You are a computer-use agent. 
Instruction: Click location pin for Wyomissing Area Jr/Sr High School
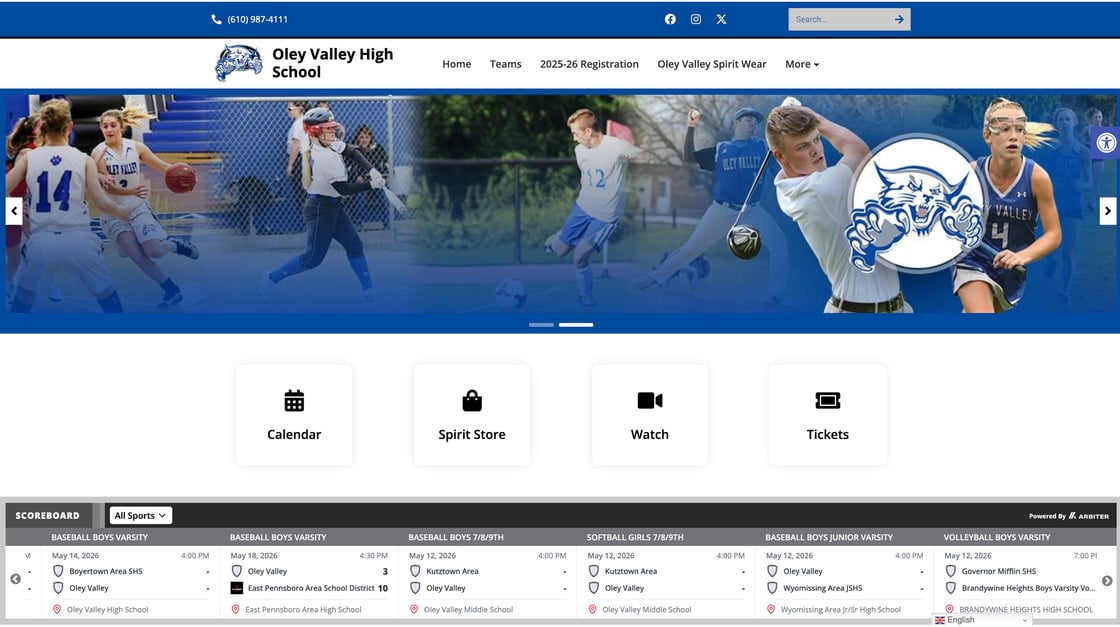click(771, 609)
